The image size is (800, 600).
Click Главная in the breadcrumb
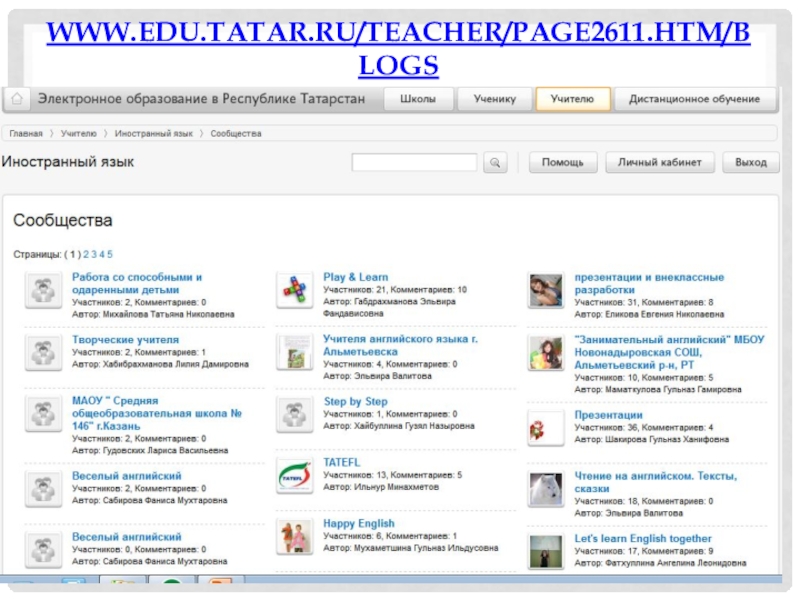(26, 133)
